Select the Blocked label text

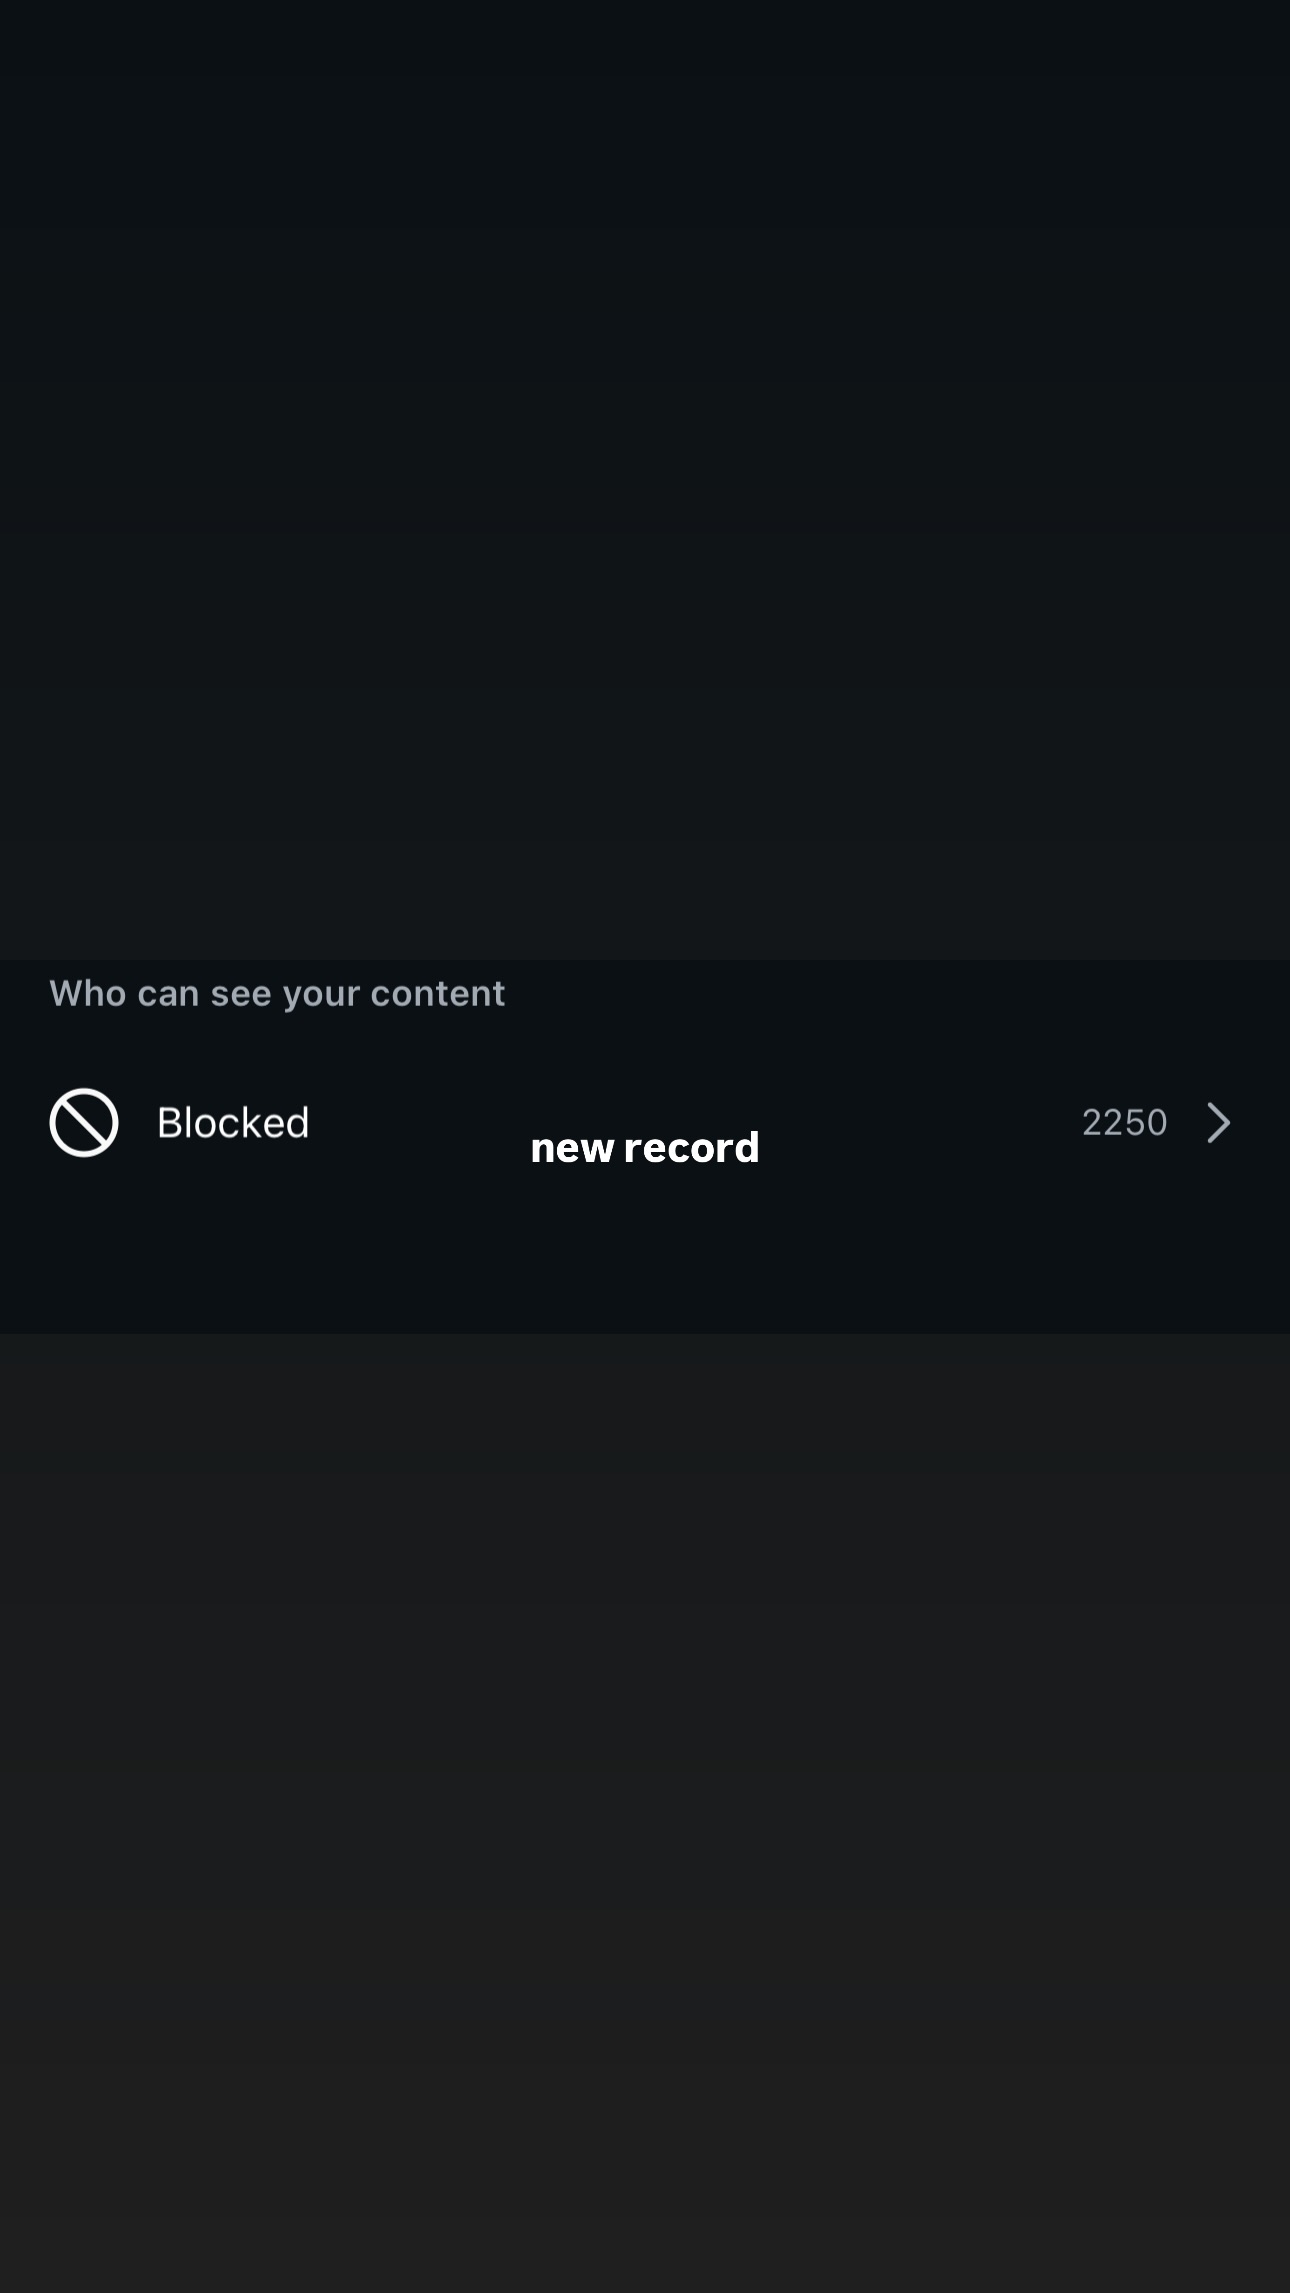(x=233, y=1122)
